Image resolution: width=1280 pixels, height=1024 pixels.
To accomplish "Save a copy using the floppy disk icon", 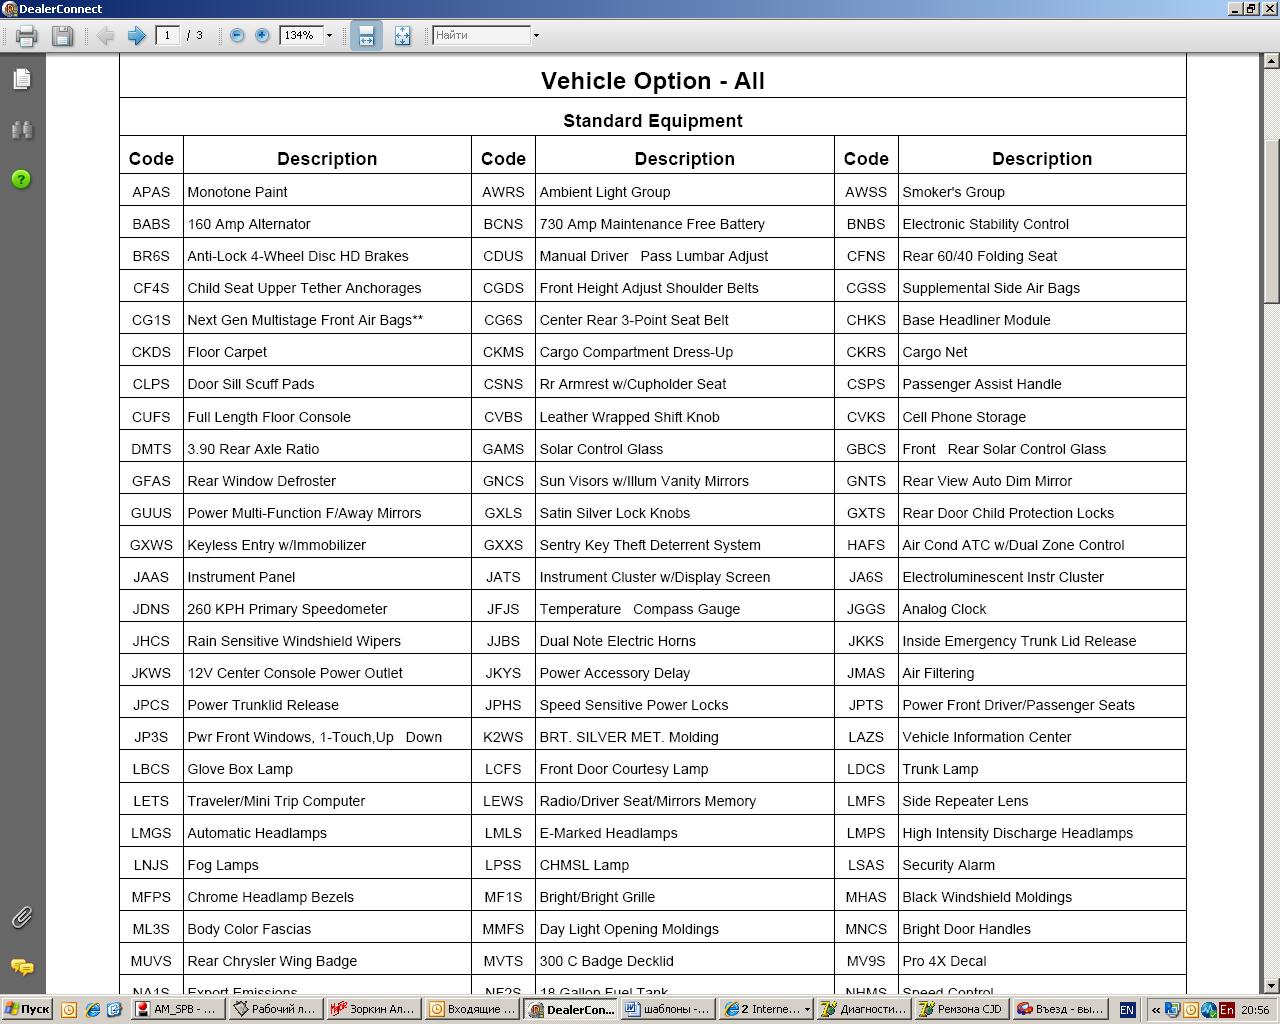I will pyautogui.click(x=62, y=36).
